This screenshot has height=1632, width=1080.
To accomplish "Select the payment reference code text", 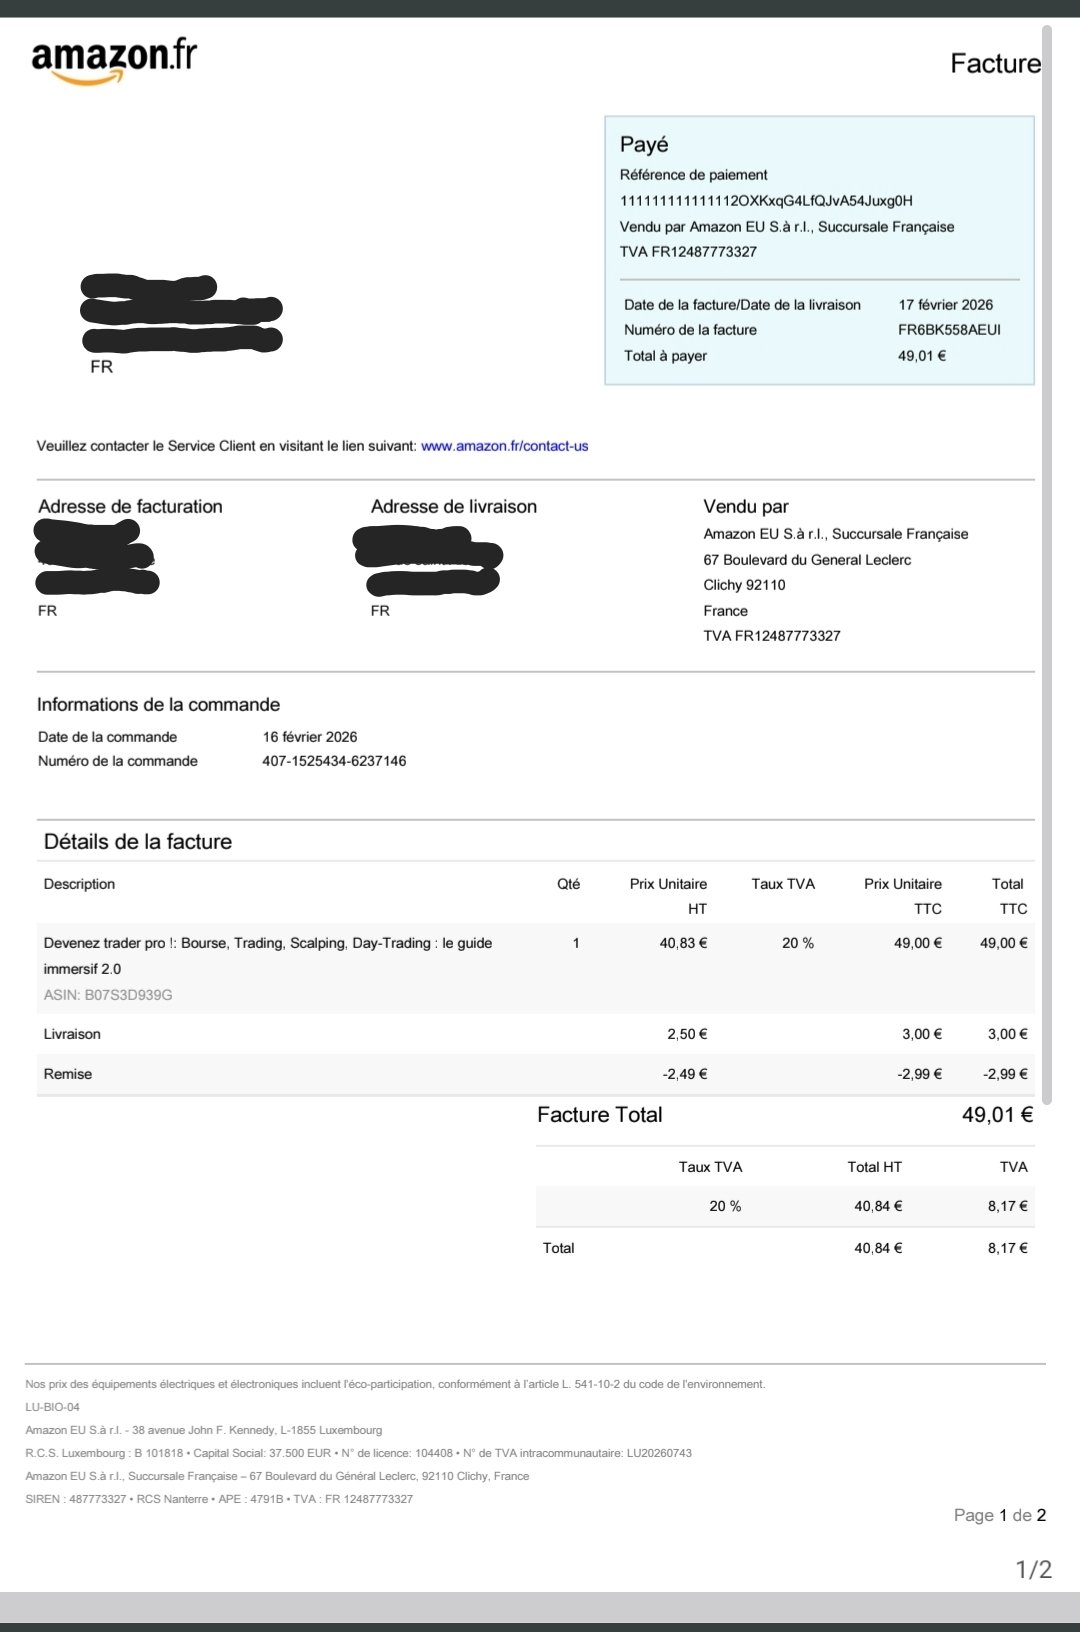I will click(766, 201).
